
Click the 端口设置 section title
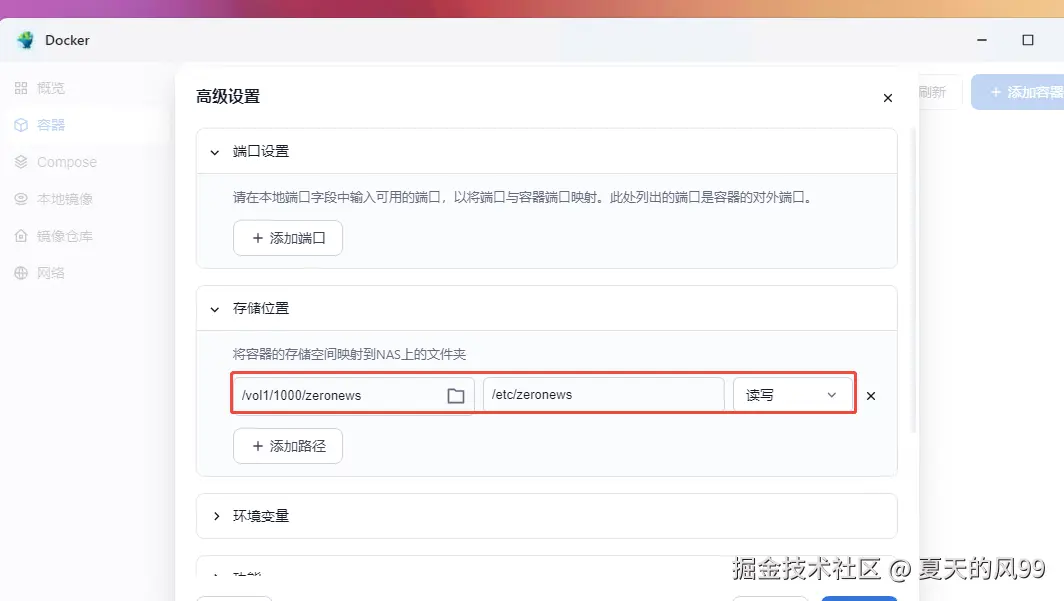coord(261,151)
